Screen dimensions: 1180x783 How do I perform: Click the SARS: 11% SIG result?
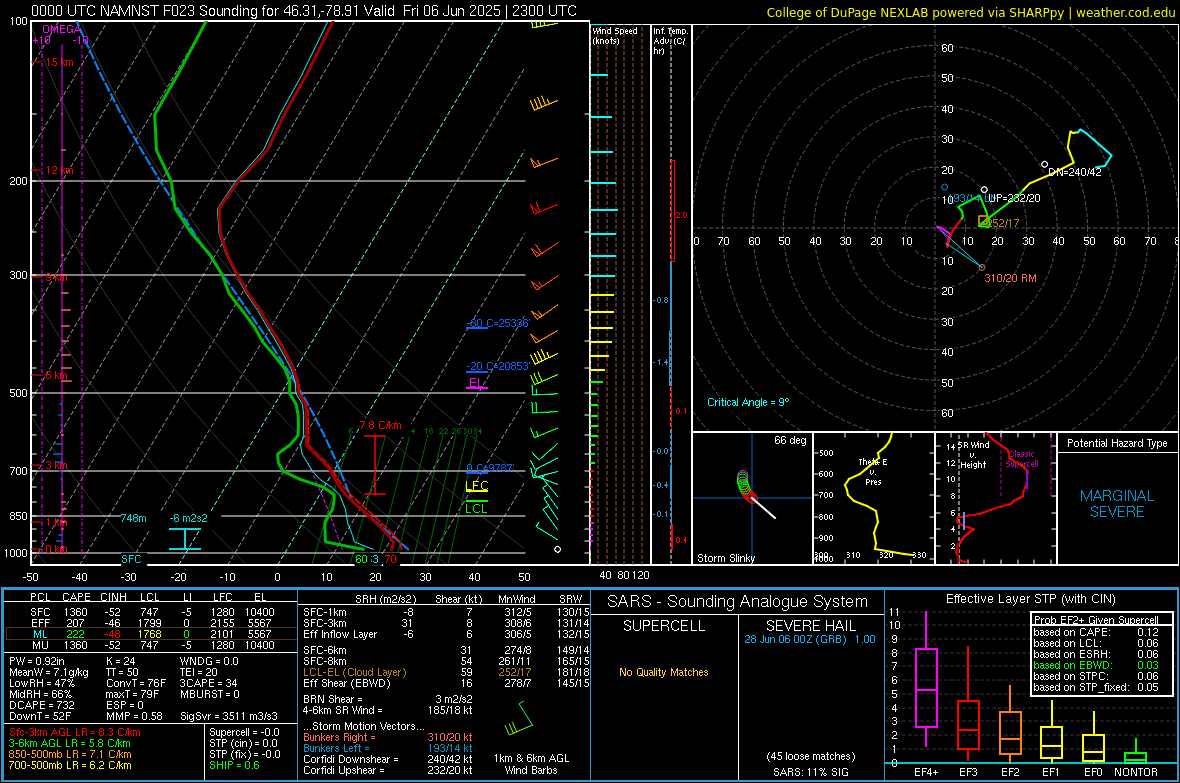pyautogui.click(x=810, y=772)
